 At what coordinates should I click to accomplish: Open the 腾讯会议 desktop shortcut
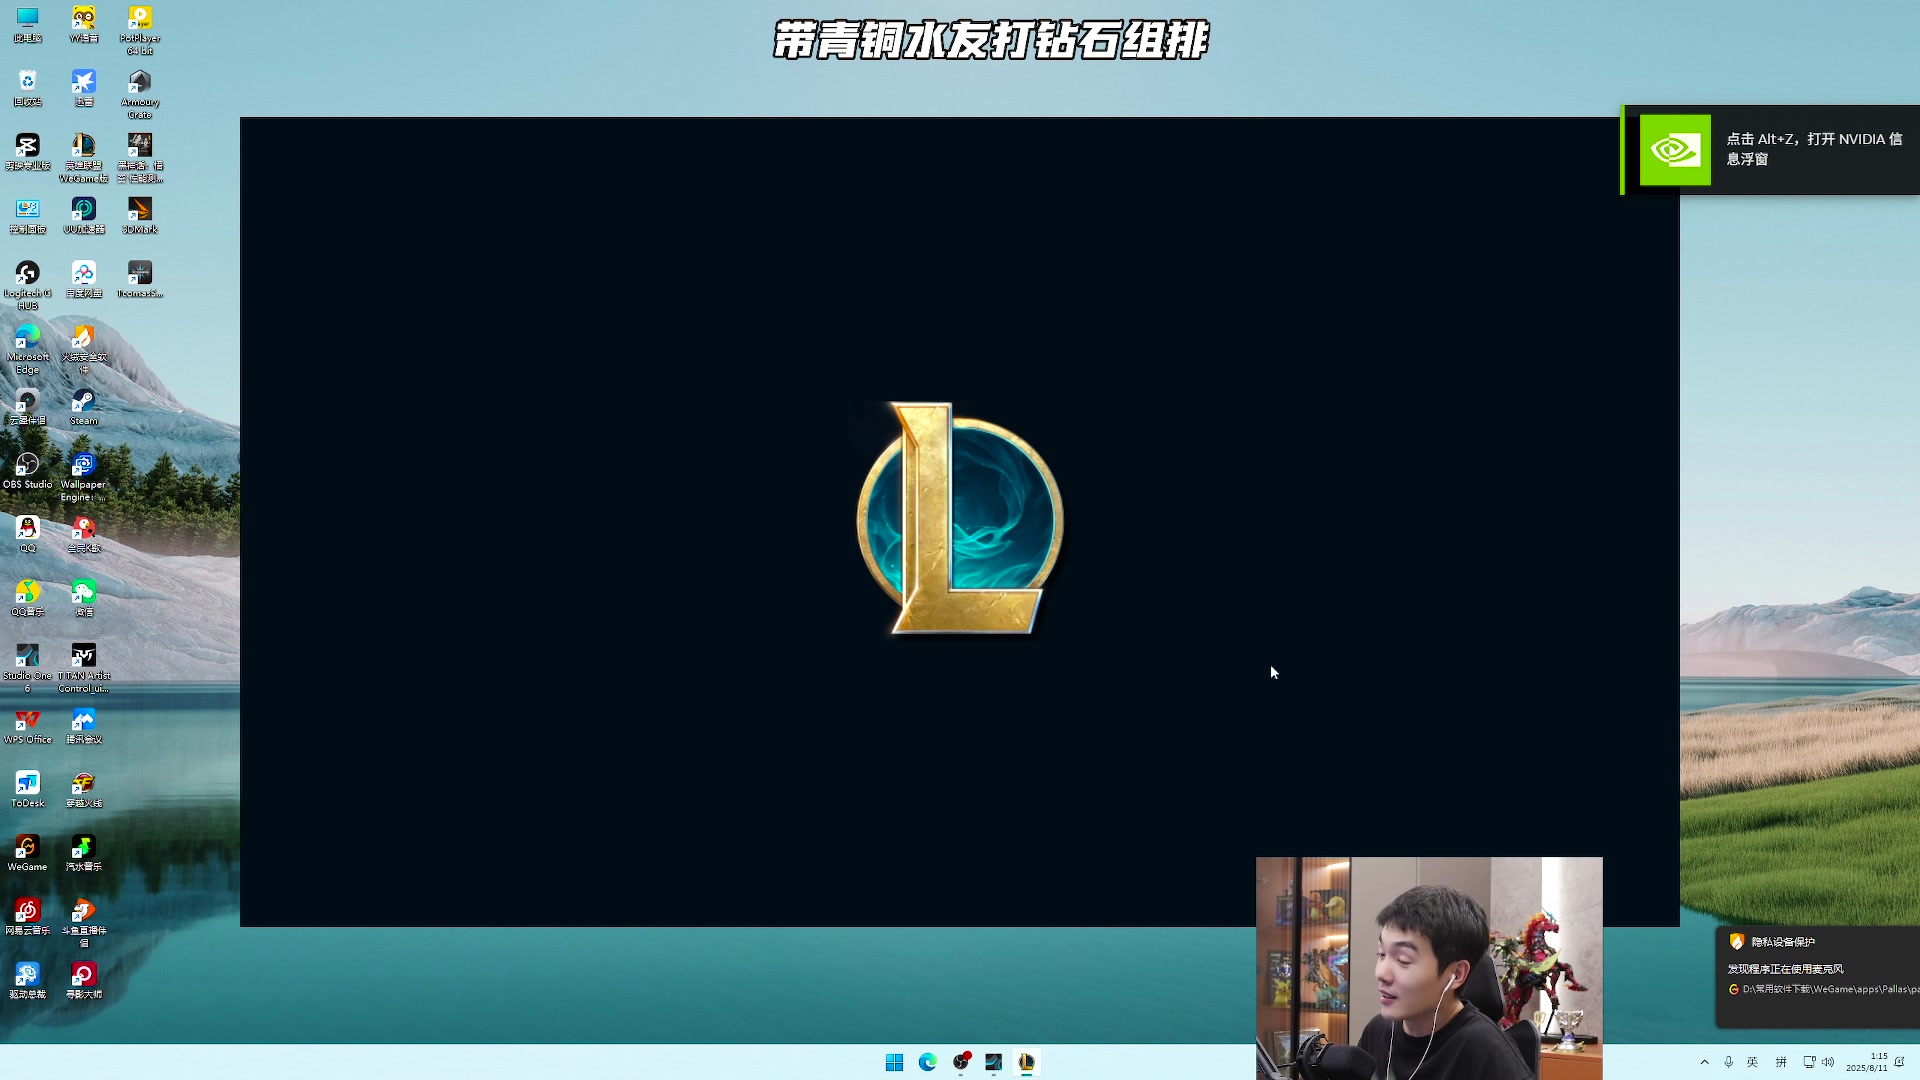point(84,726)
